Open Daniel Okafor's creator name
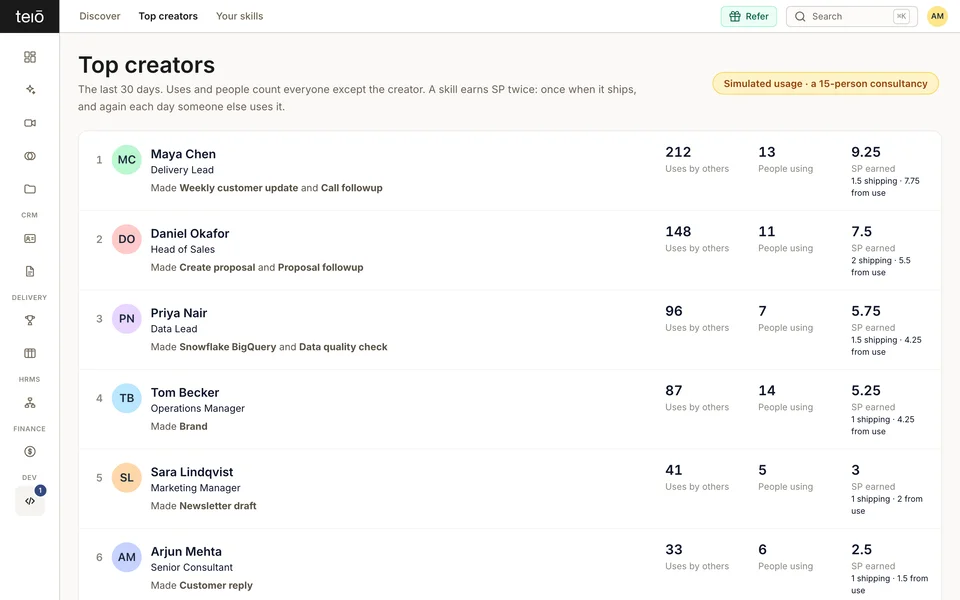This screenshot has width=960, height=600. pos(190,234)
